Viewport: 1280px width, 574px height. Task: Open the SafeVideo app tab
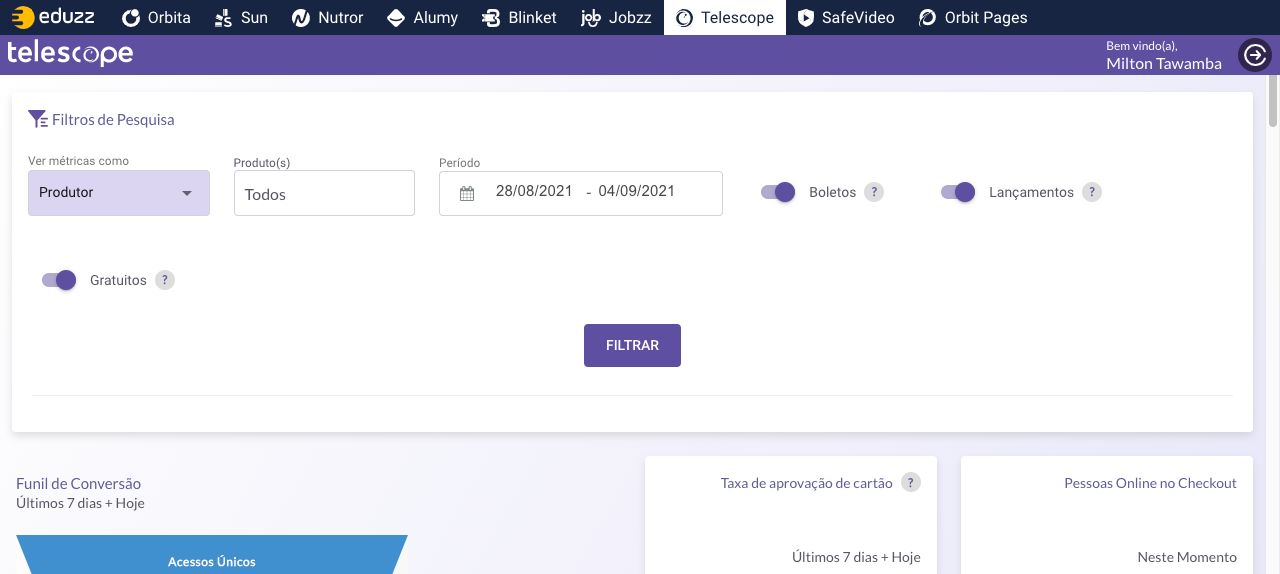click(846, 17)
